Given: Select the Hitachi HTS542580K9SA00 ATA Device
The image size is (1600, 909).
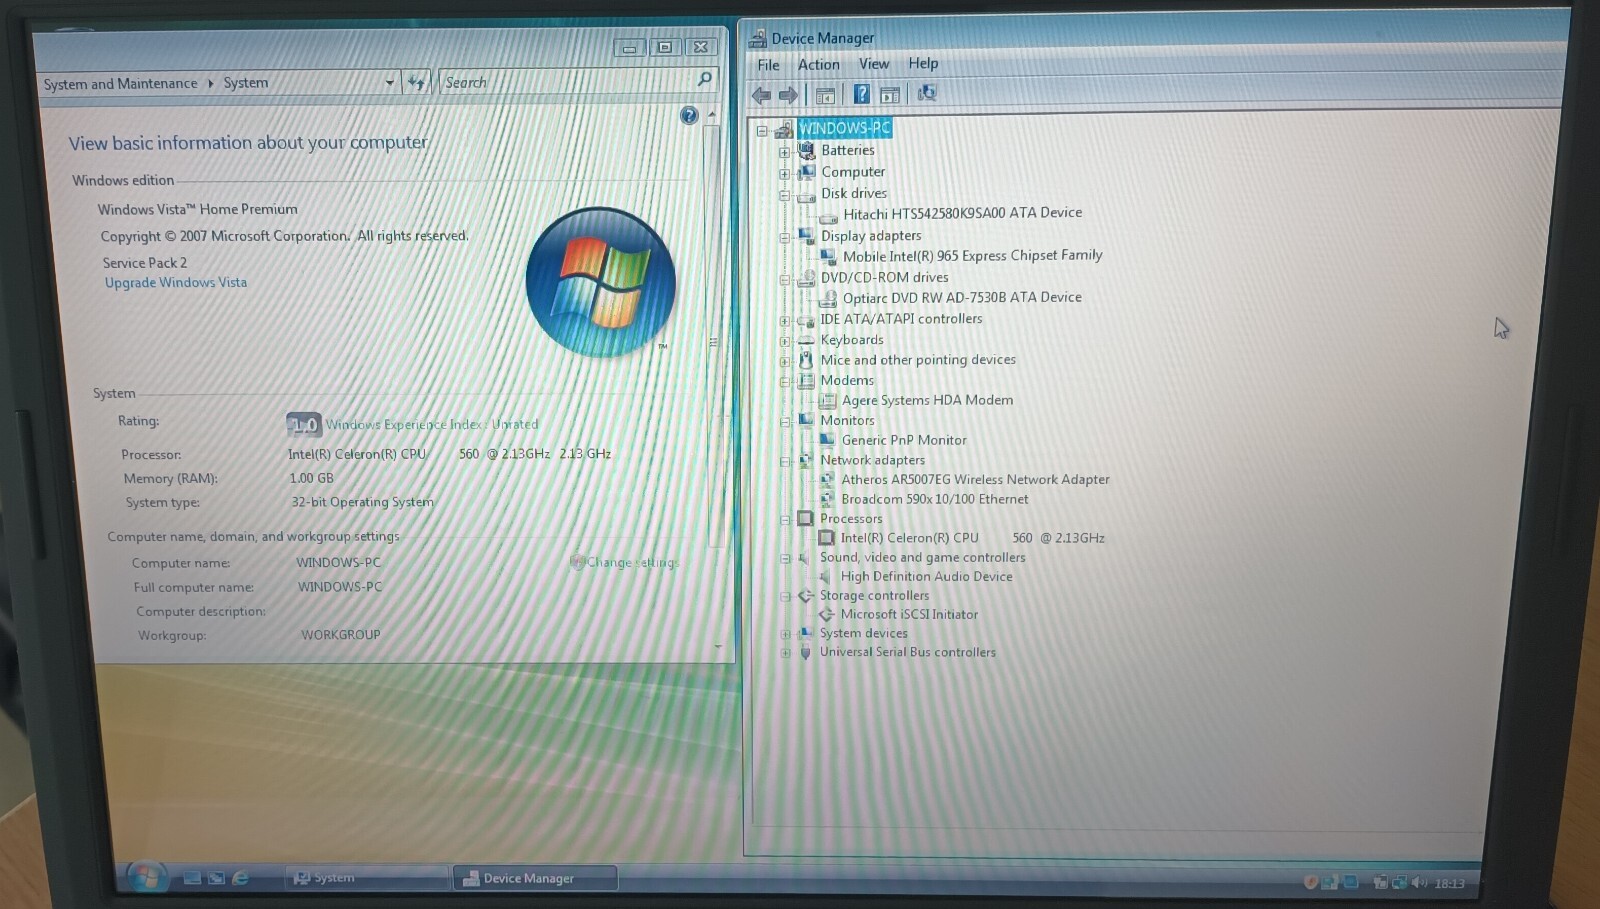Looking at the screenshot, I should [x=962, y=213].
